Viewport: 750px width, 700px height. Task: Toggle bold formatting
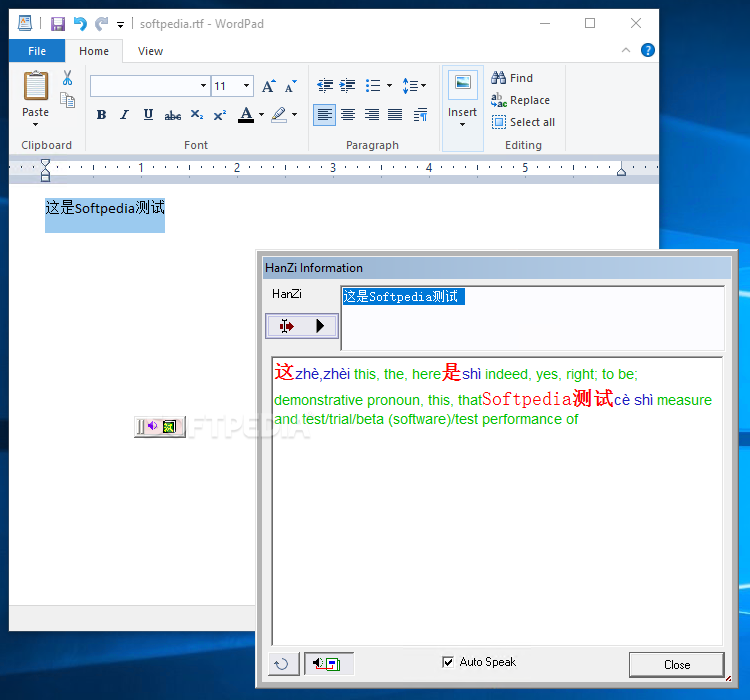(101, 115)
